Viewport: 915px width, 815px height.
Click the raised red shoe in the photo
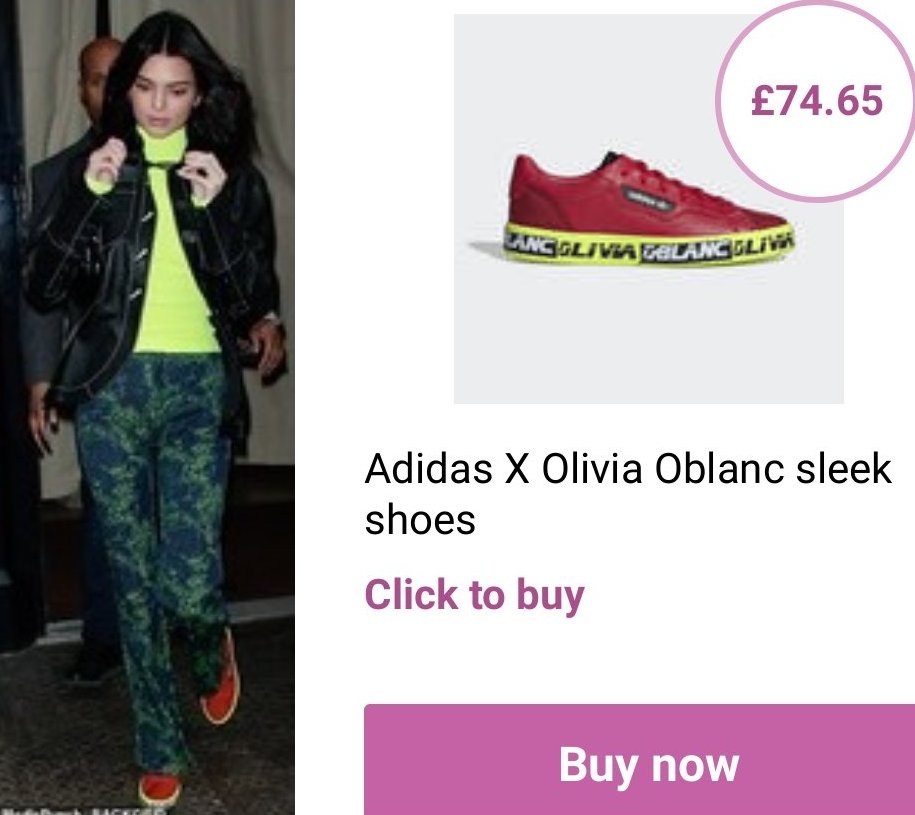click(x=221, y=683)
